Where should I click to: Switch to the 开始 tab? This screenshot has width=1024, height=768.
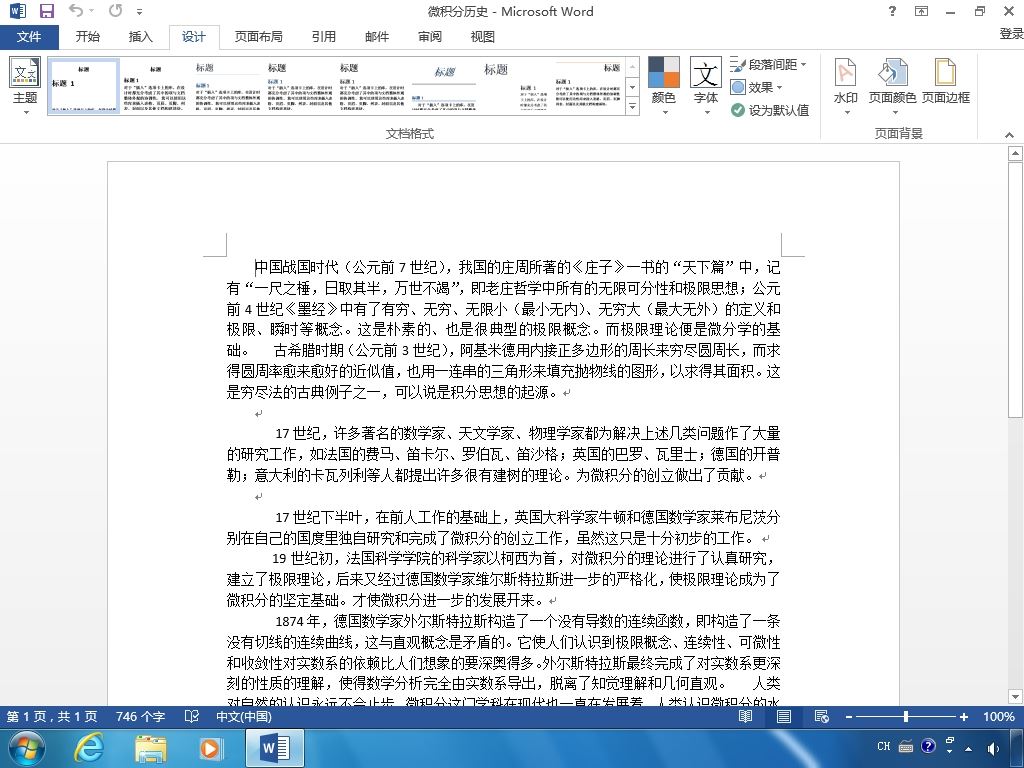(88, 37)
